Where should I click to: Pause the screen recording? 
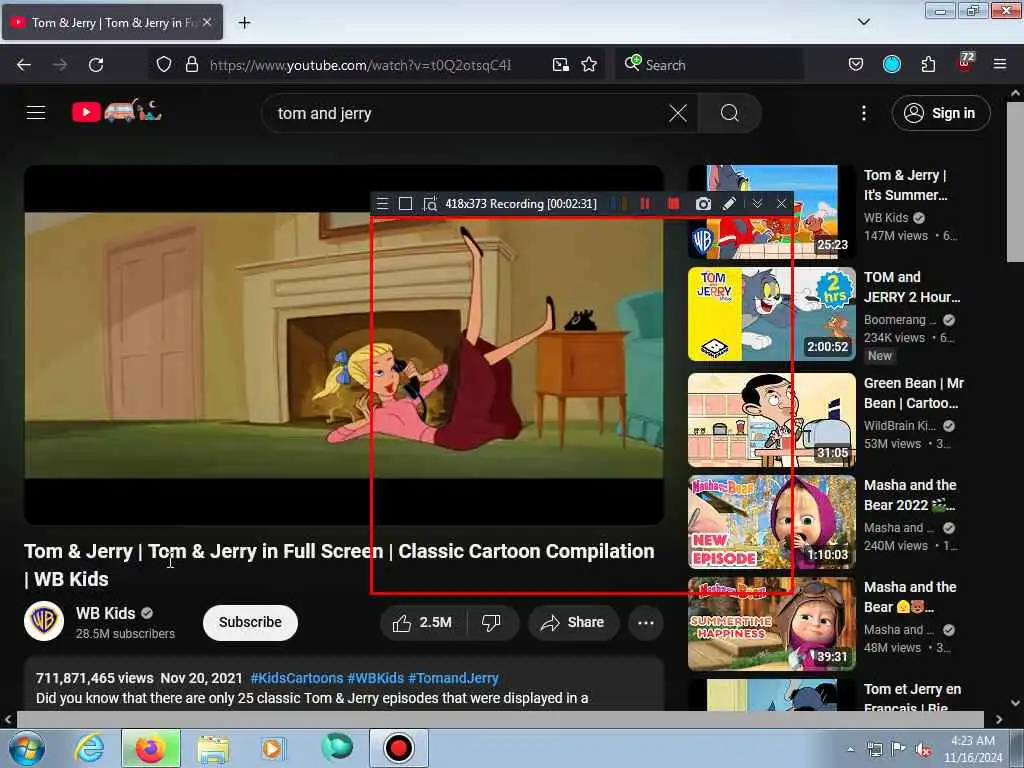click(645, 204)
